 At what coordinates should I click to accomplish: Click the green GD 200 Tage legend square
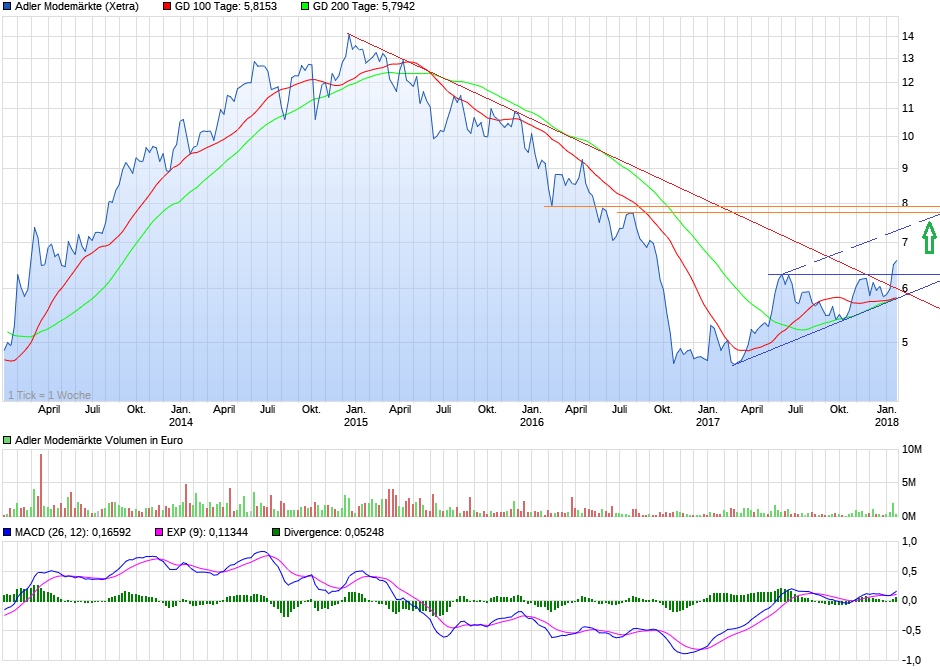305,6
